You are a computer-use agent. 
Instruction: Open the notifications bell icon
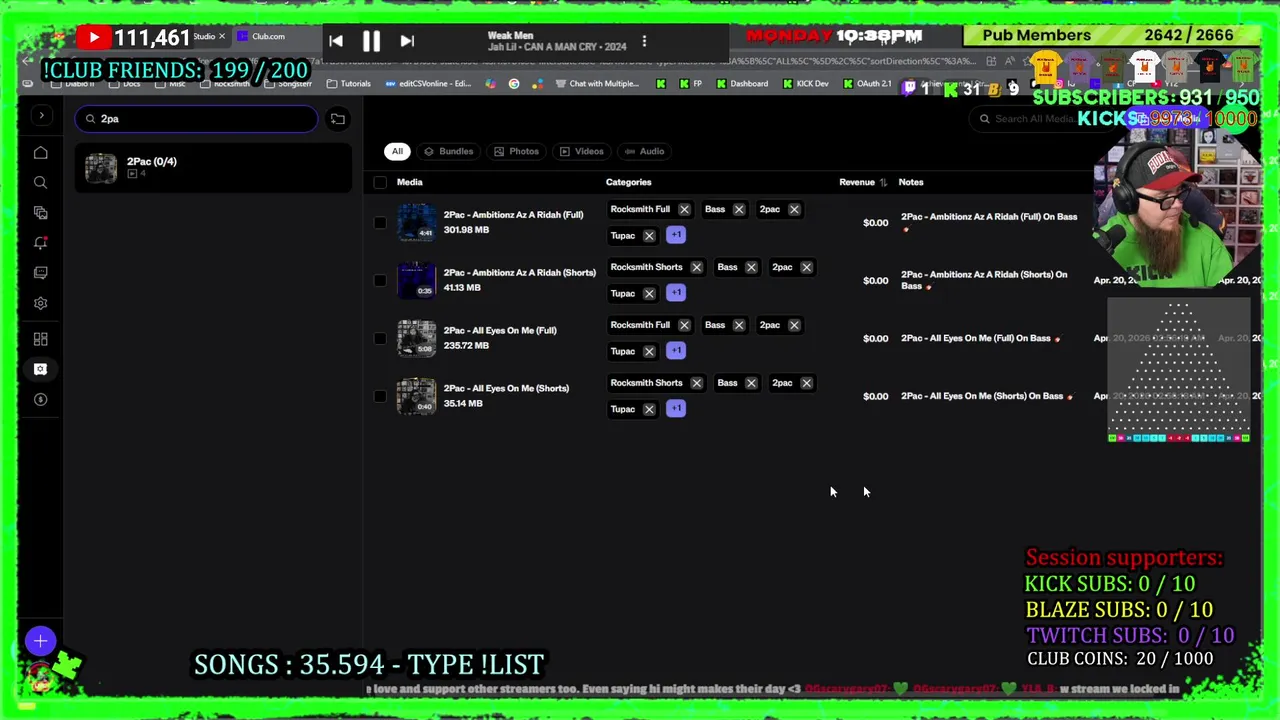[41, 243]
